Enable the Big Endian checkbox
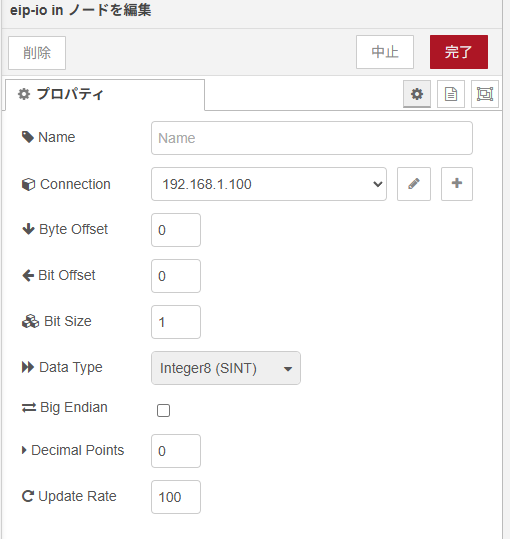Viewport: 510px width, 539px height. [x=163, y=410]
